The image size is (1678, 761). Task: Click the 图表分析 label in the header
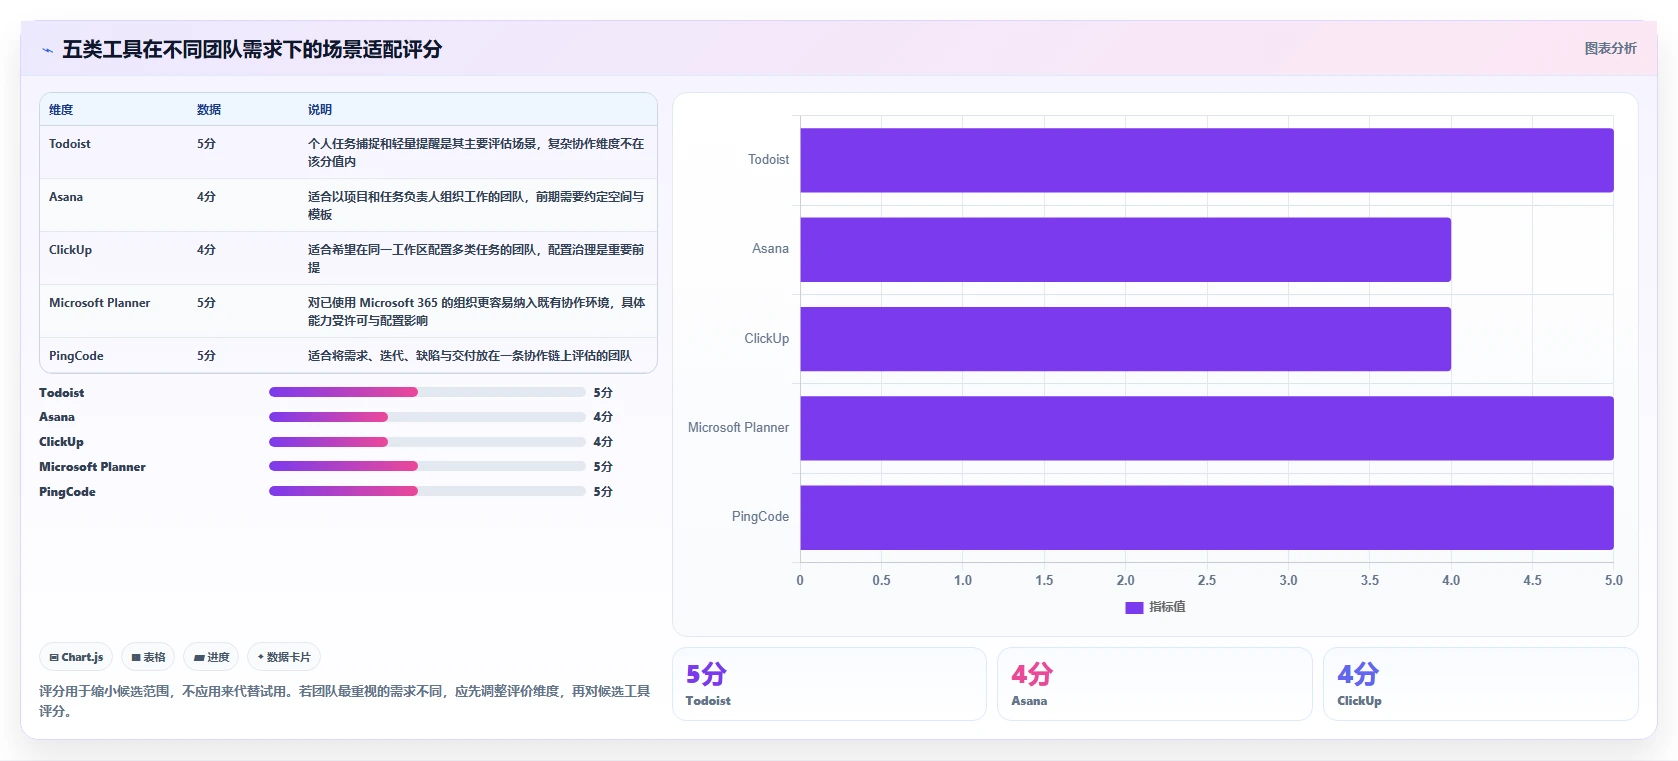click(x=1610, y=48)
